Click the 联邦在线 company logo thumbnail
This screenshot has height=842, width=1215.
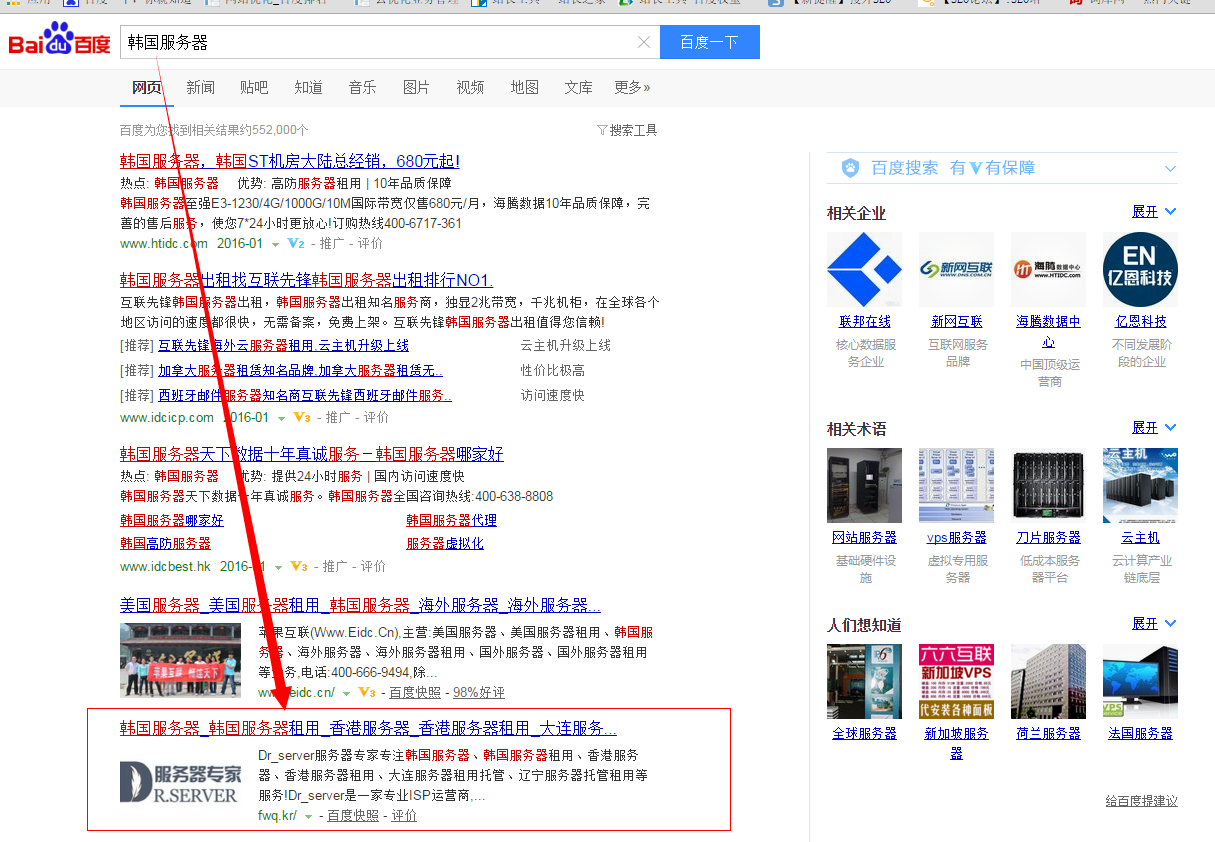(x=863, y=269)
